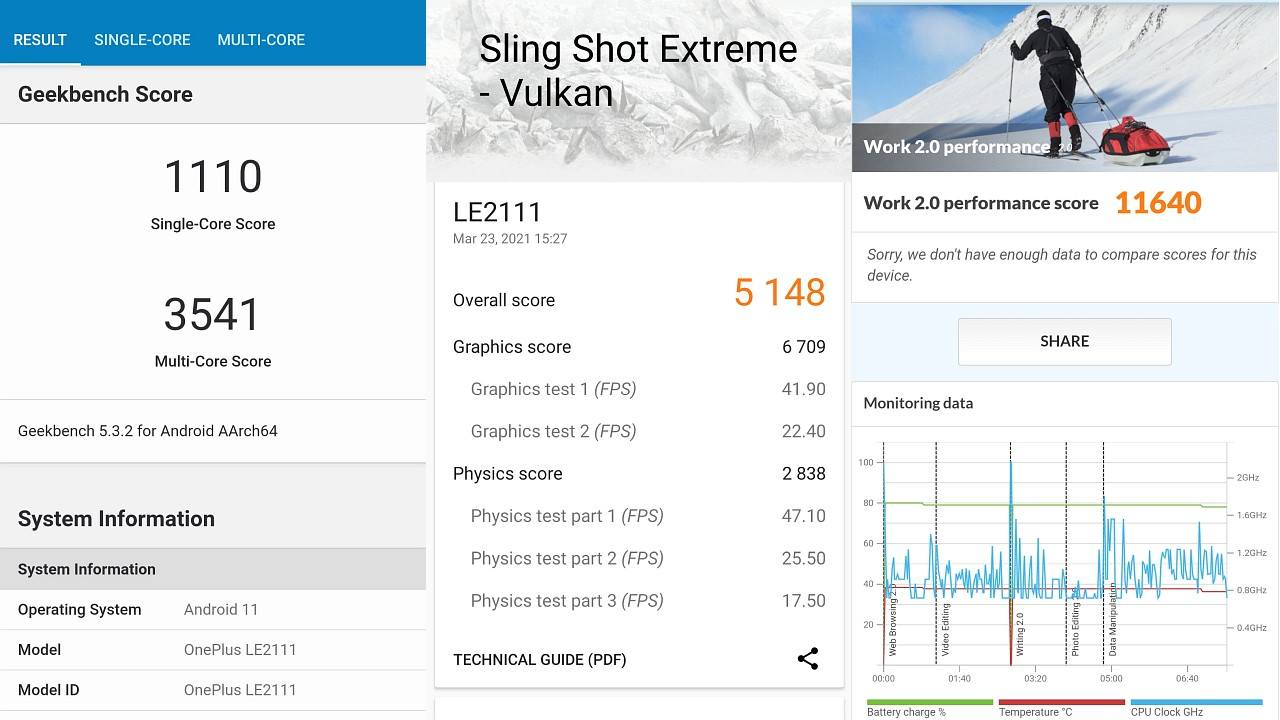This screenshot has width=1280, height=720.
Task: Click the gray System Information subheader row
Action: [x=213, y=569]
